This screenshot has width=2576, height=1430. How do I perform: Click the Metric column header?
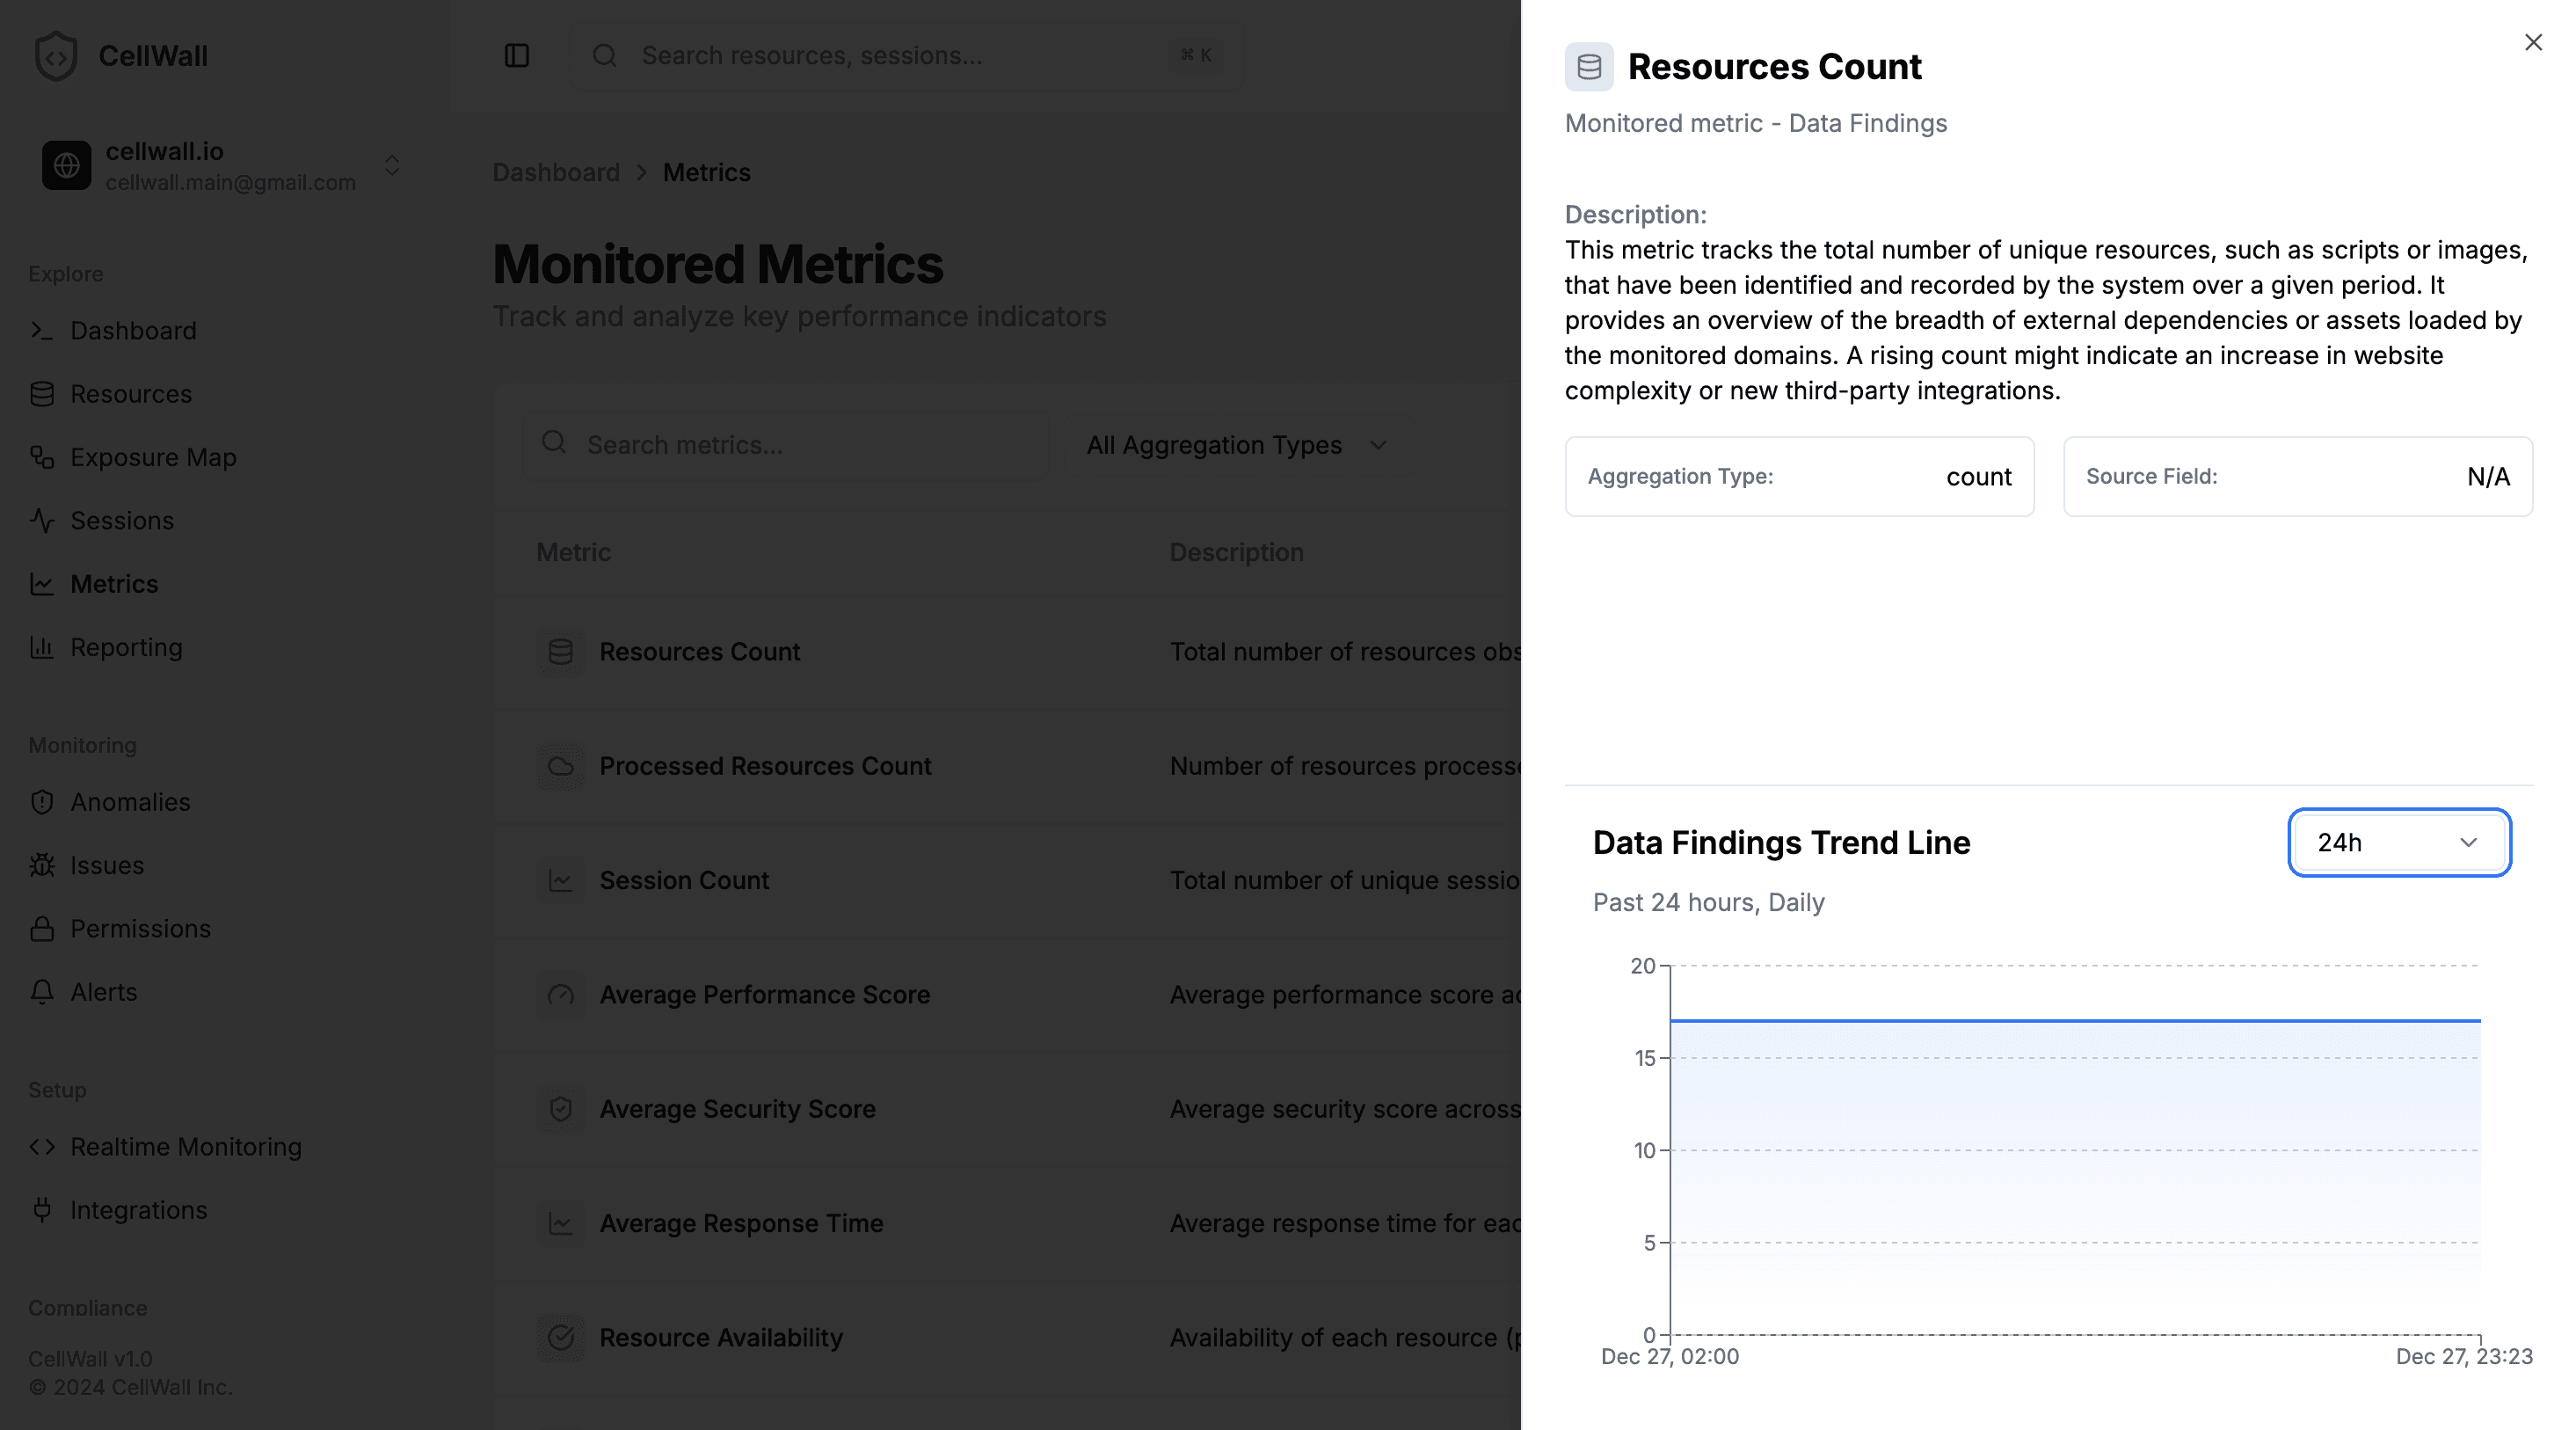coord(573,552)
